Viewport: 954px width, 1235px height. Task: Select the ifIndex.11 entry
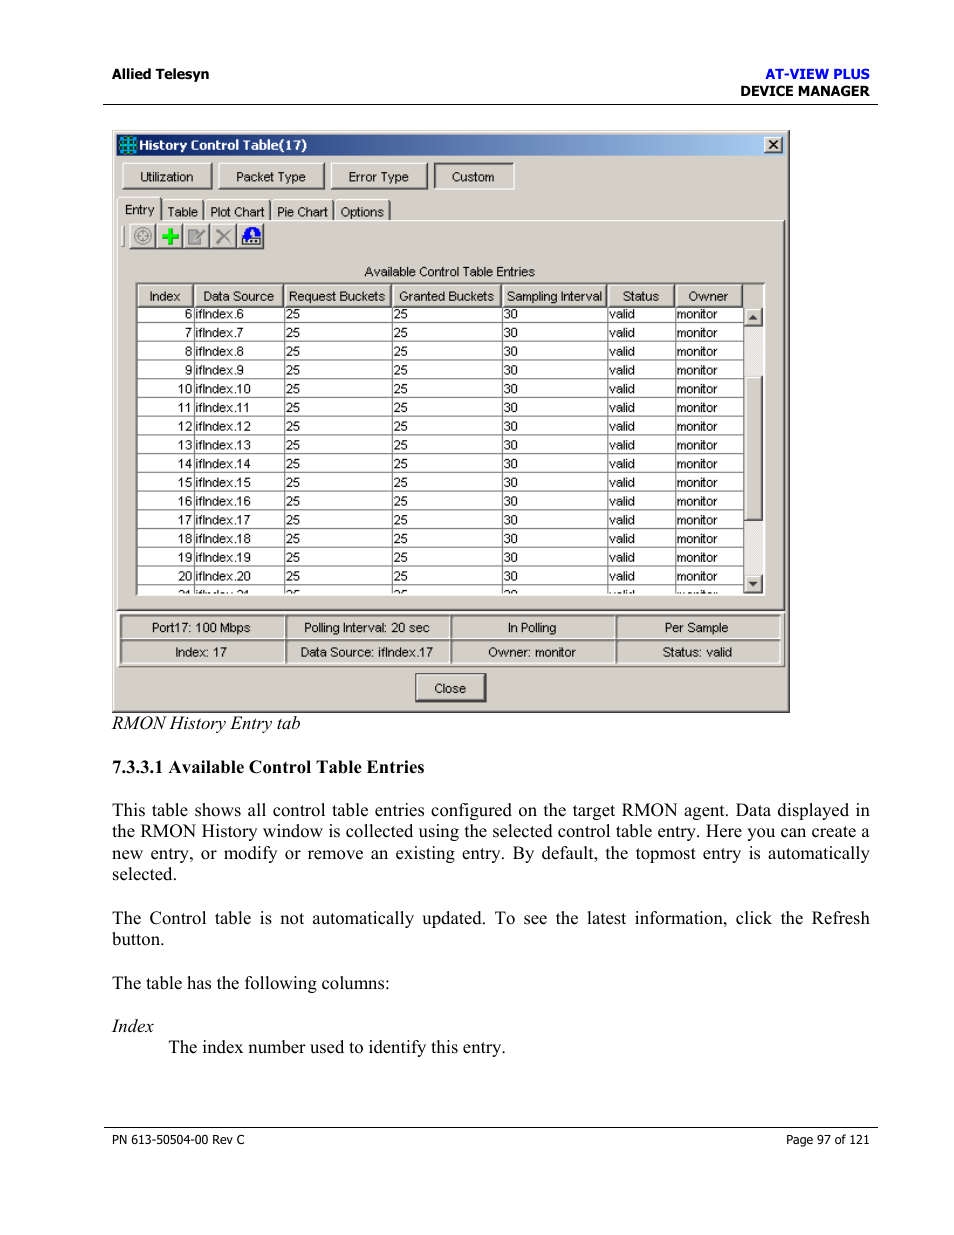pos(440,408)
